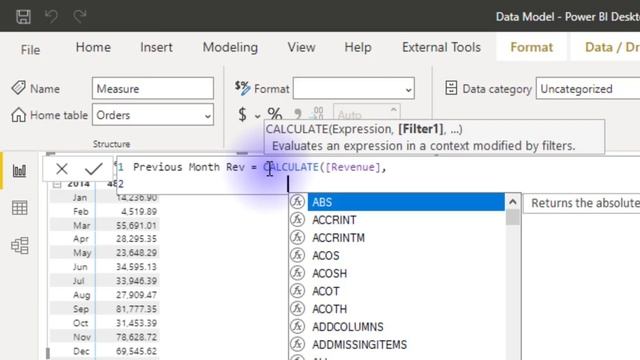Viewport: 640px width, 360px height.
Task: Switch to the Format ribbon tab
Action: [x=531, y=47]
